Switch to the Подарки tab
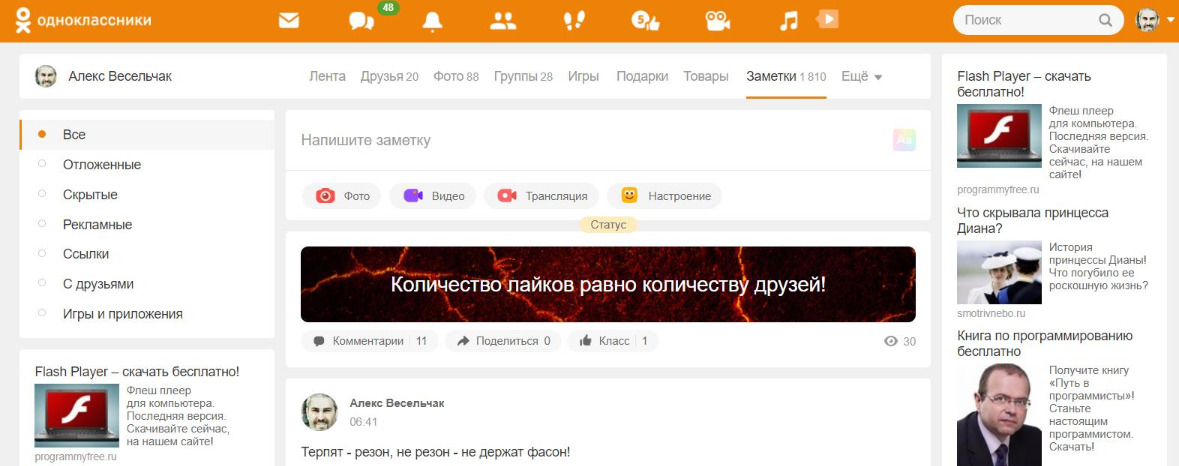1179x466 pixels. (x=642, y=76)
